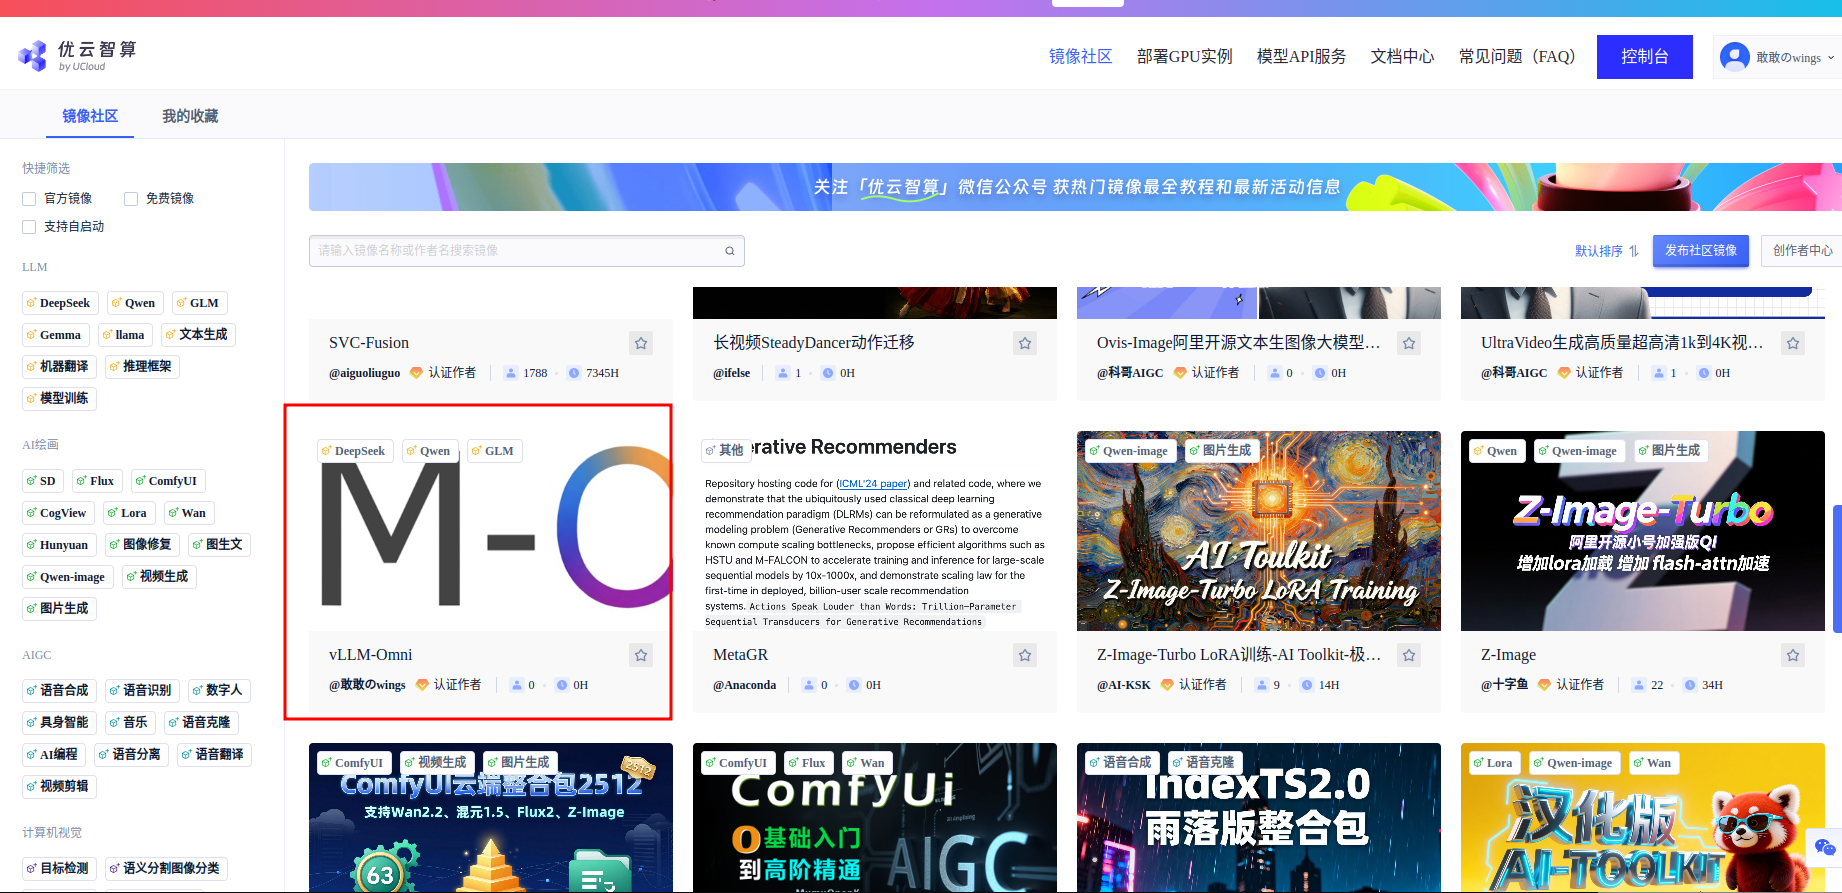Click the 控制台 button

1645,57
